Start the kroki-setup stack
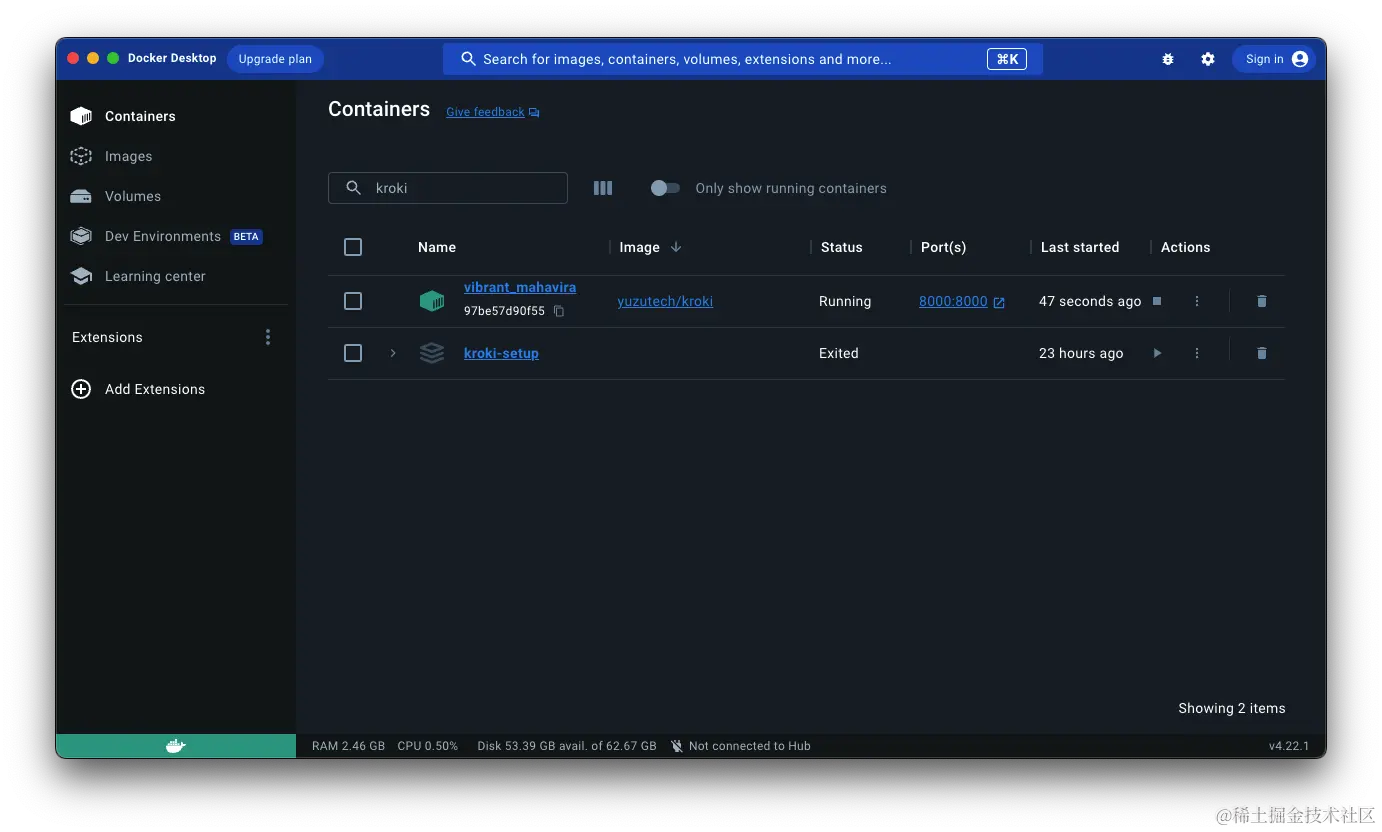 pyautogui.click(x=1157, y=353)
